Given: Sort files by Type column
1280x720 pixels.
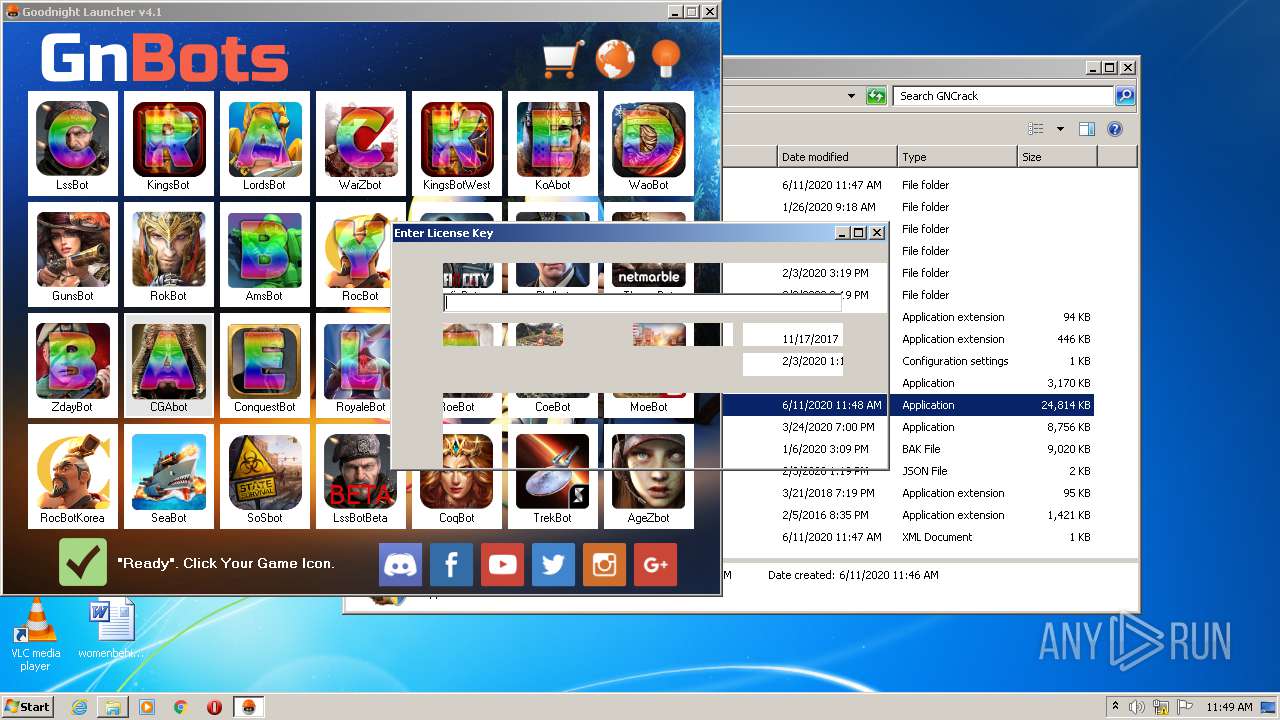Looking at the screenshot, I should (957, 157).
